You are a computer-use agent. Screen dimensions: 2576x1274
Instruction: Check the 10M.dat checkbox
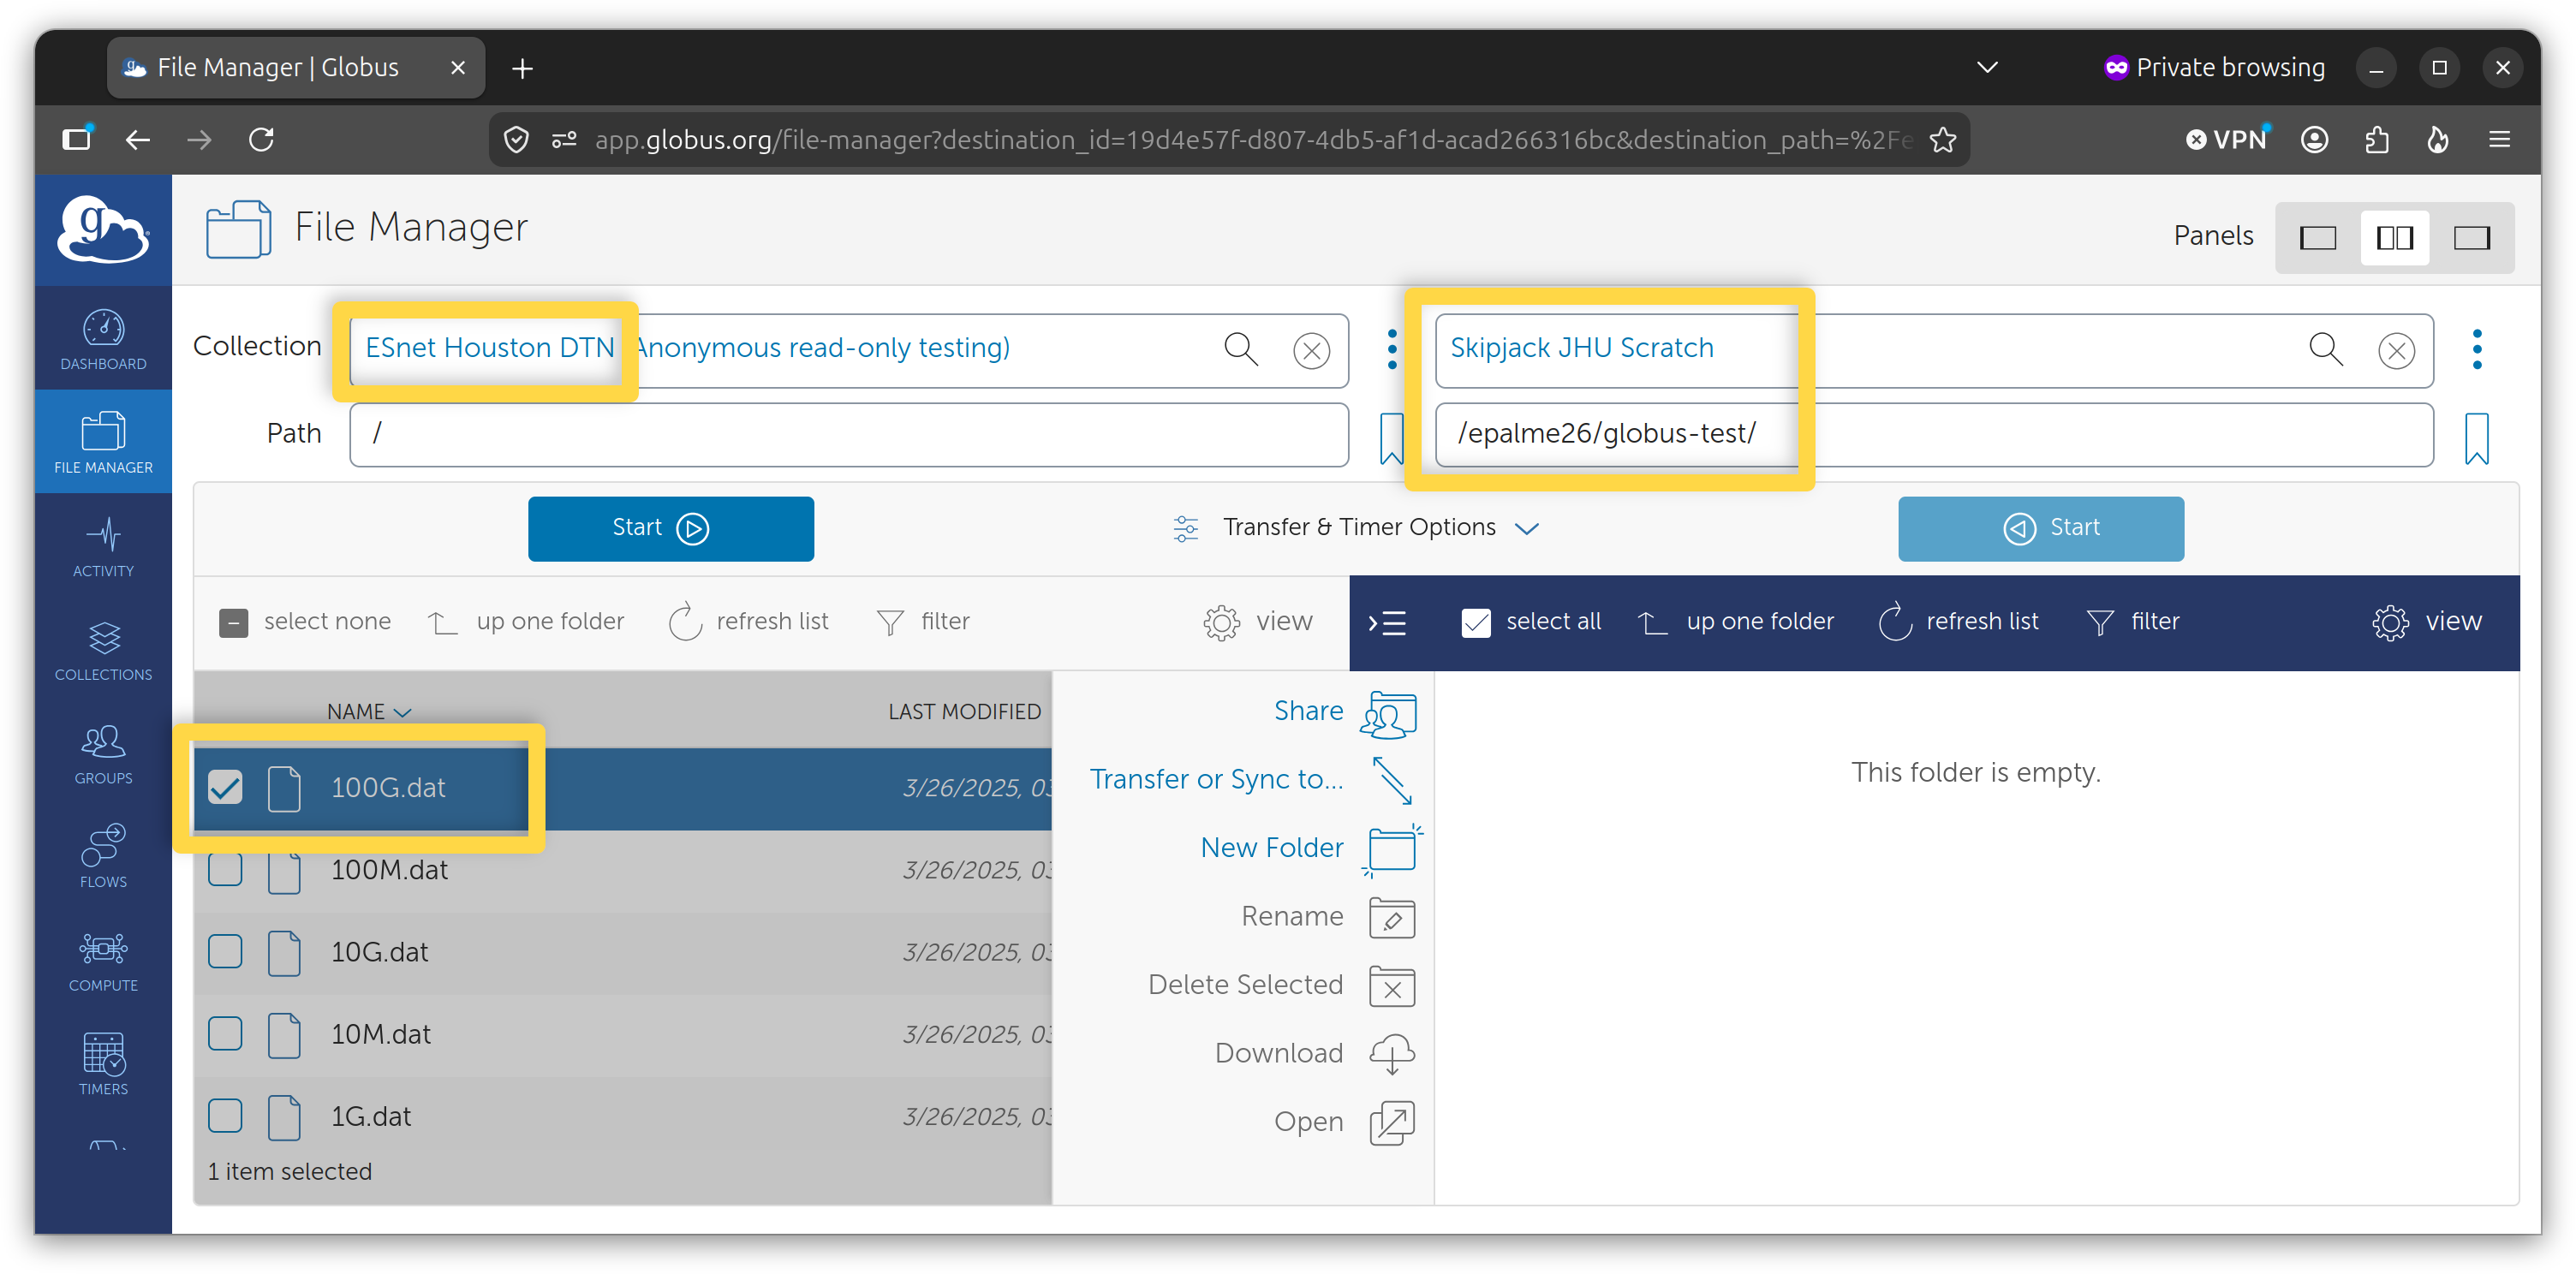225,1033
